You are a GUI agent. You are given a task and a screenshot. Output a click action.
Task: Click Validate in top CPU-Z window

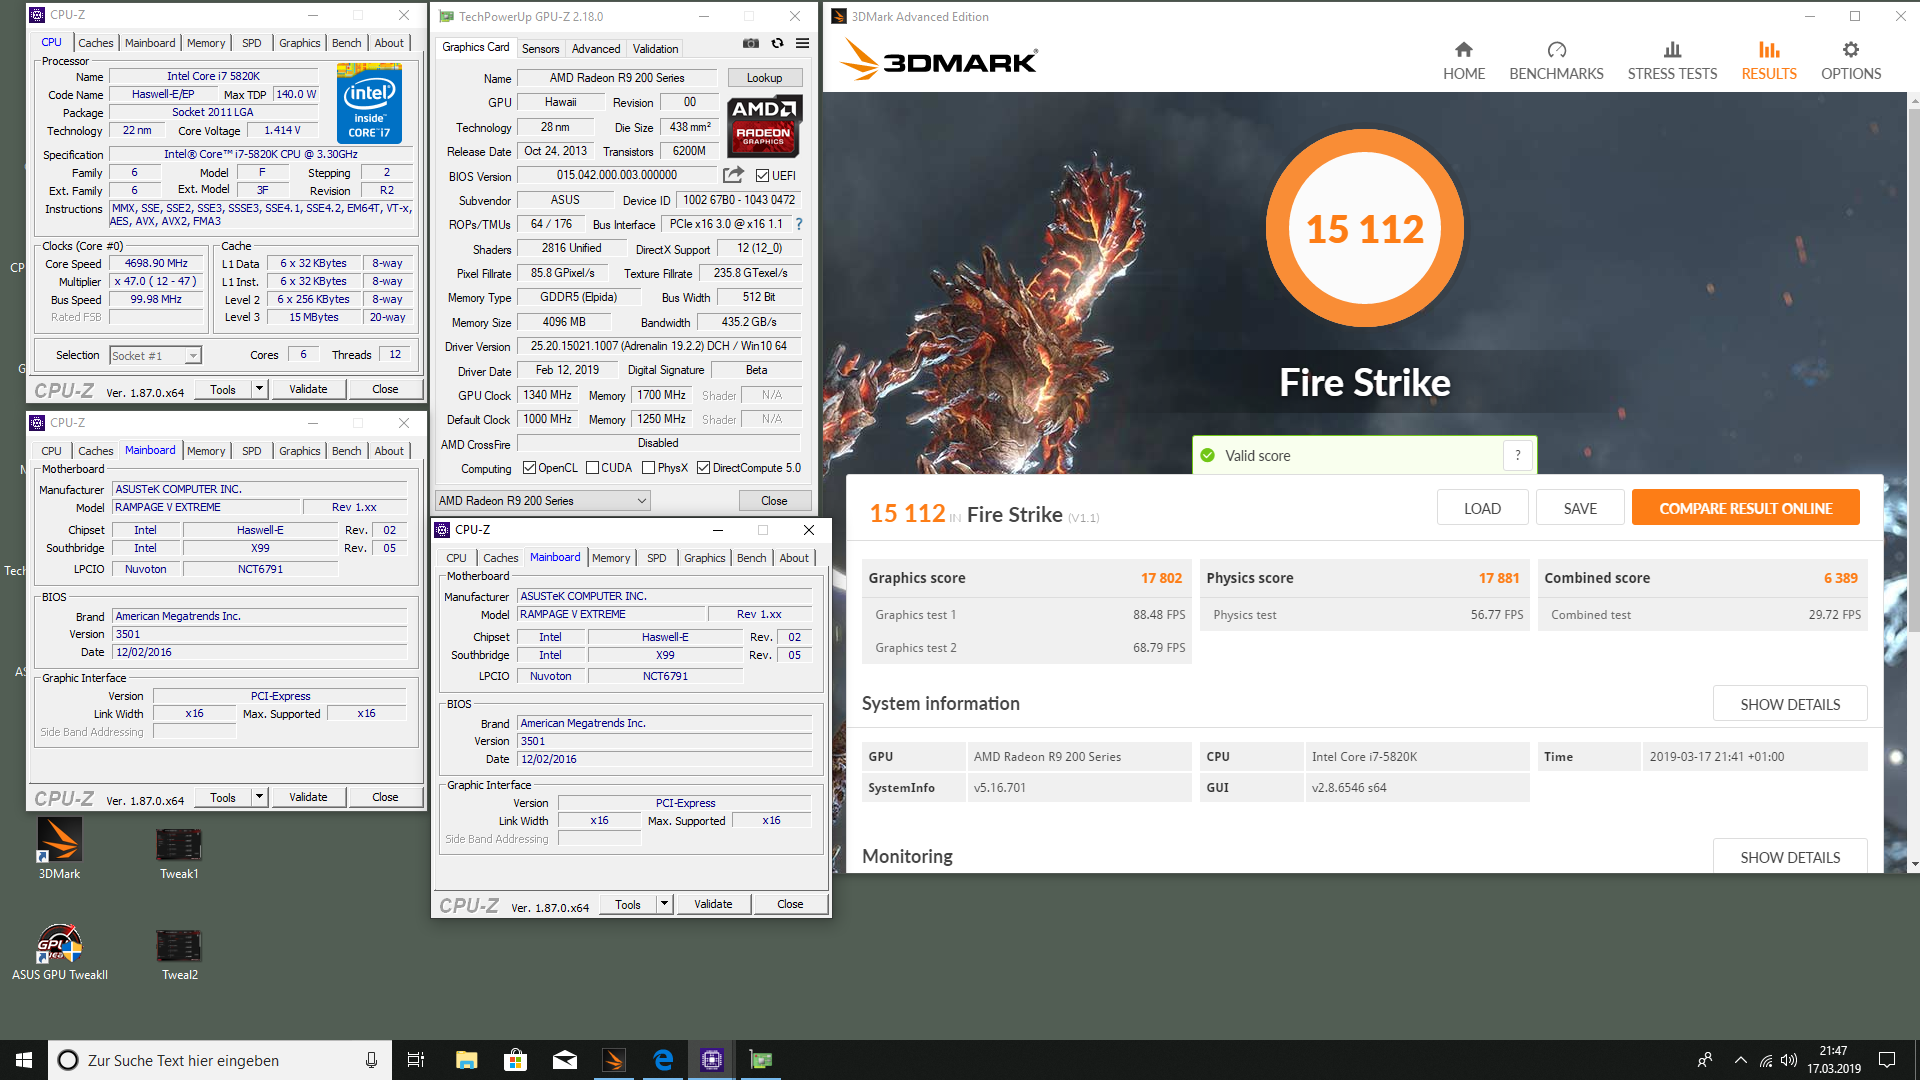[x=308, y=389]
